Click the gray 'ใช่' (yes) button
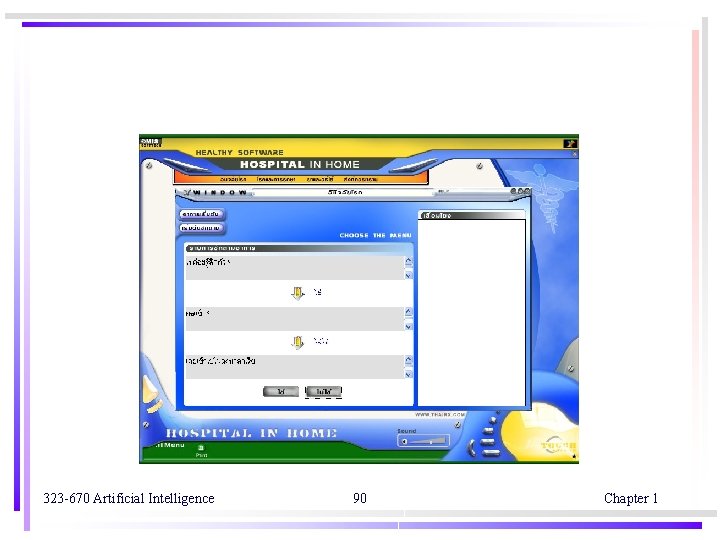The height and width of the screenshot is (540, 720). tap(281, 391)
